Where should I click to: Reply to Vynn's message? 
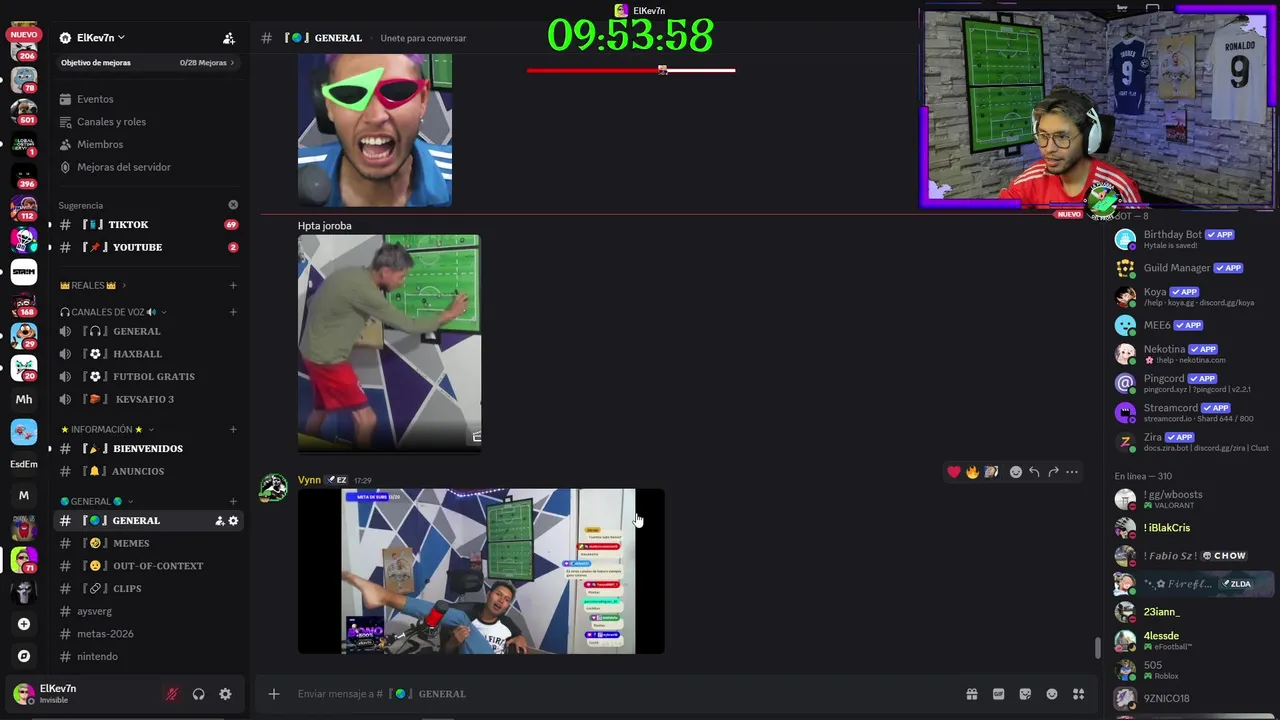click(1034, 472)
